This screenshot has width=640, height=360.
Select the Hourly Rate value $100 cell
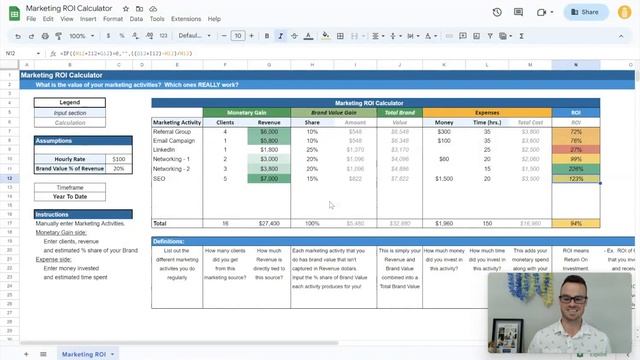click(x=119, y=159)
